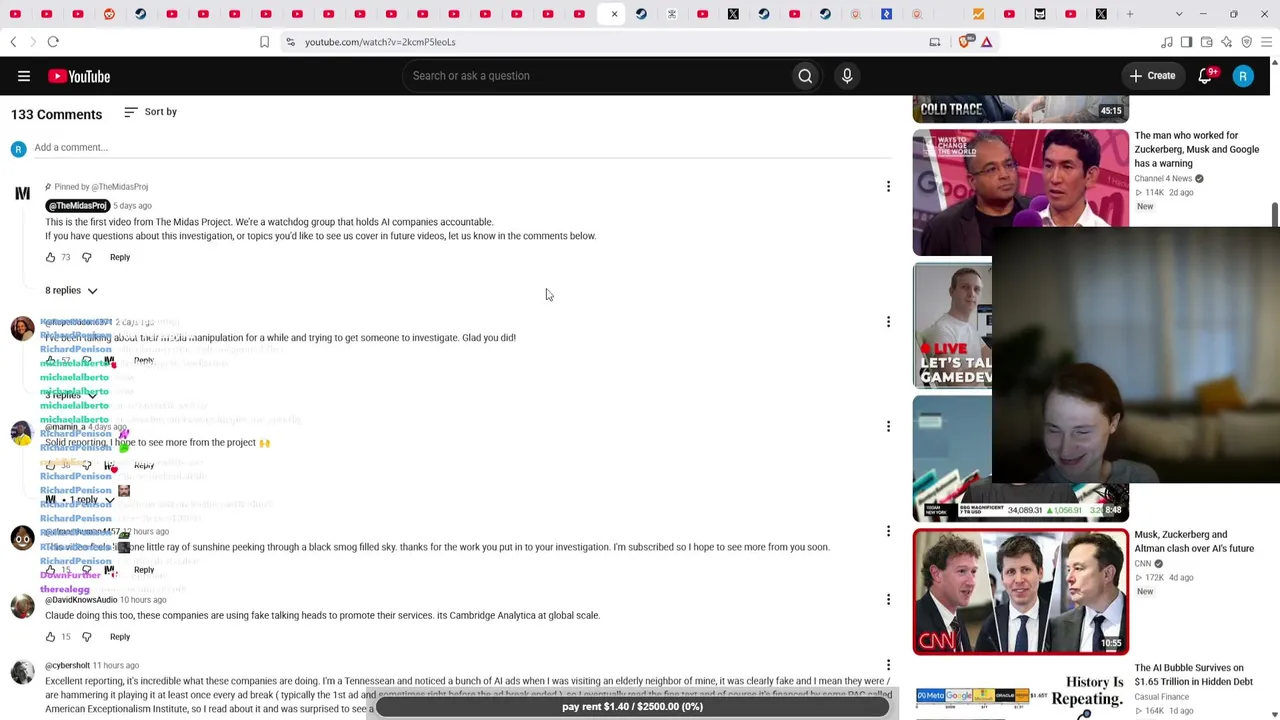Image resolution: width=1280 pixels, height=720 pixels.
Task: Bookmark this page in the address bar
Action: click(264, 42)
